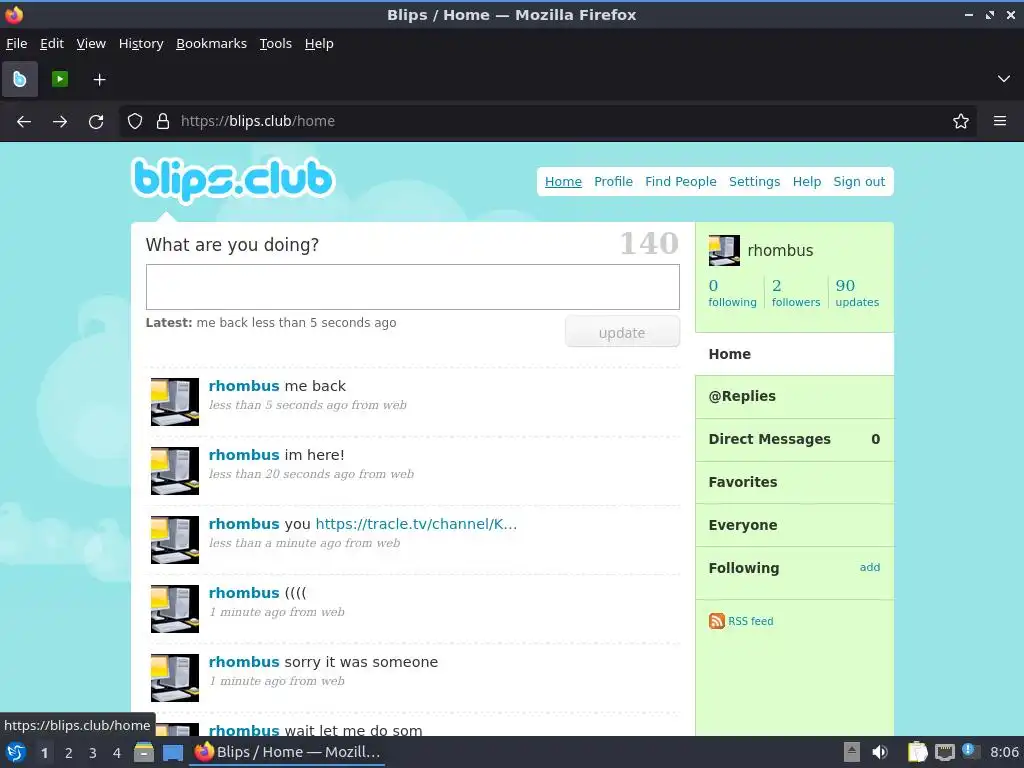This screenshot has width=1024, height=768.
Task: Open the tracle.tv channel link
Action: [x=416, y=524]
